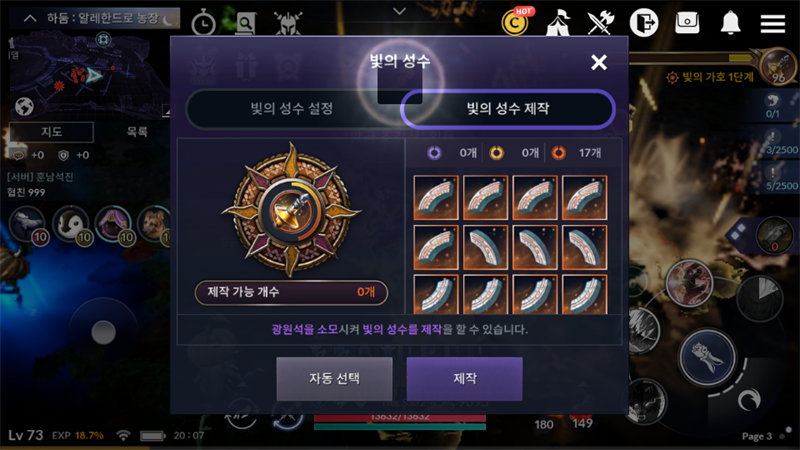Open the crossed sword and axe icon
Screen dimensions: 800x450
(600, 23)
